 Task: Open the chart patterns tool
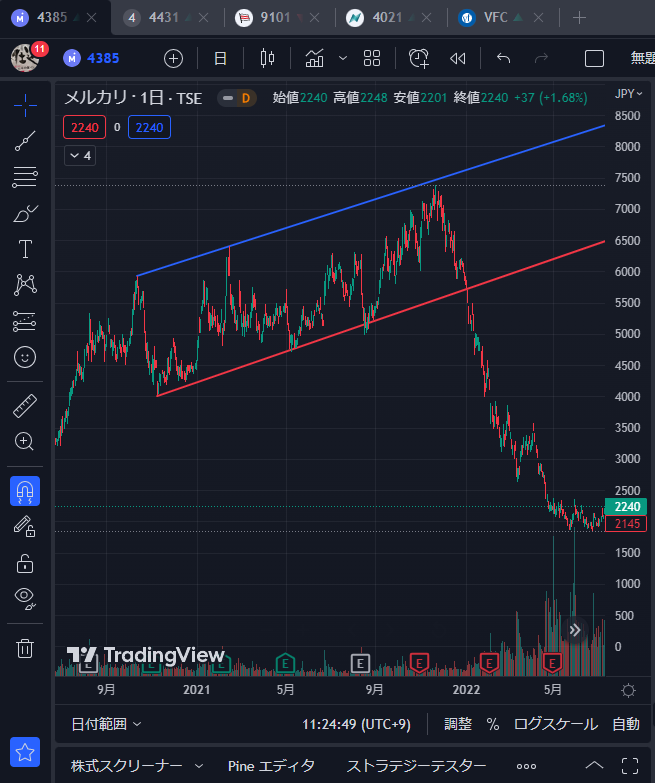pos(25,285)
